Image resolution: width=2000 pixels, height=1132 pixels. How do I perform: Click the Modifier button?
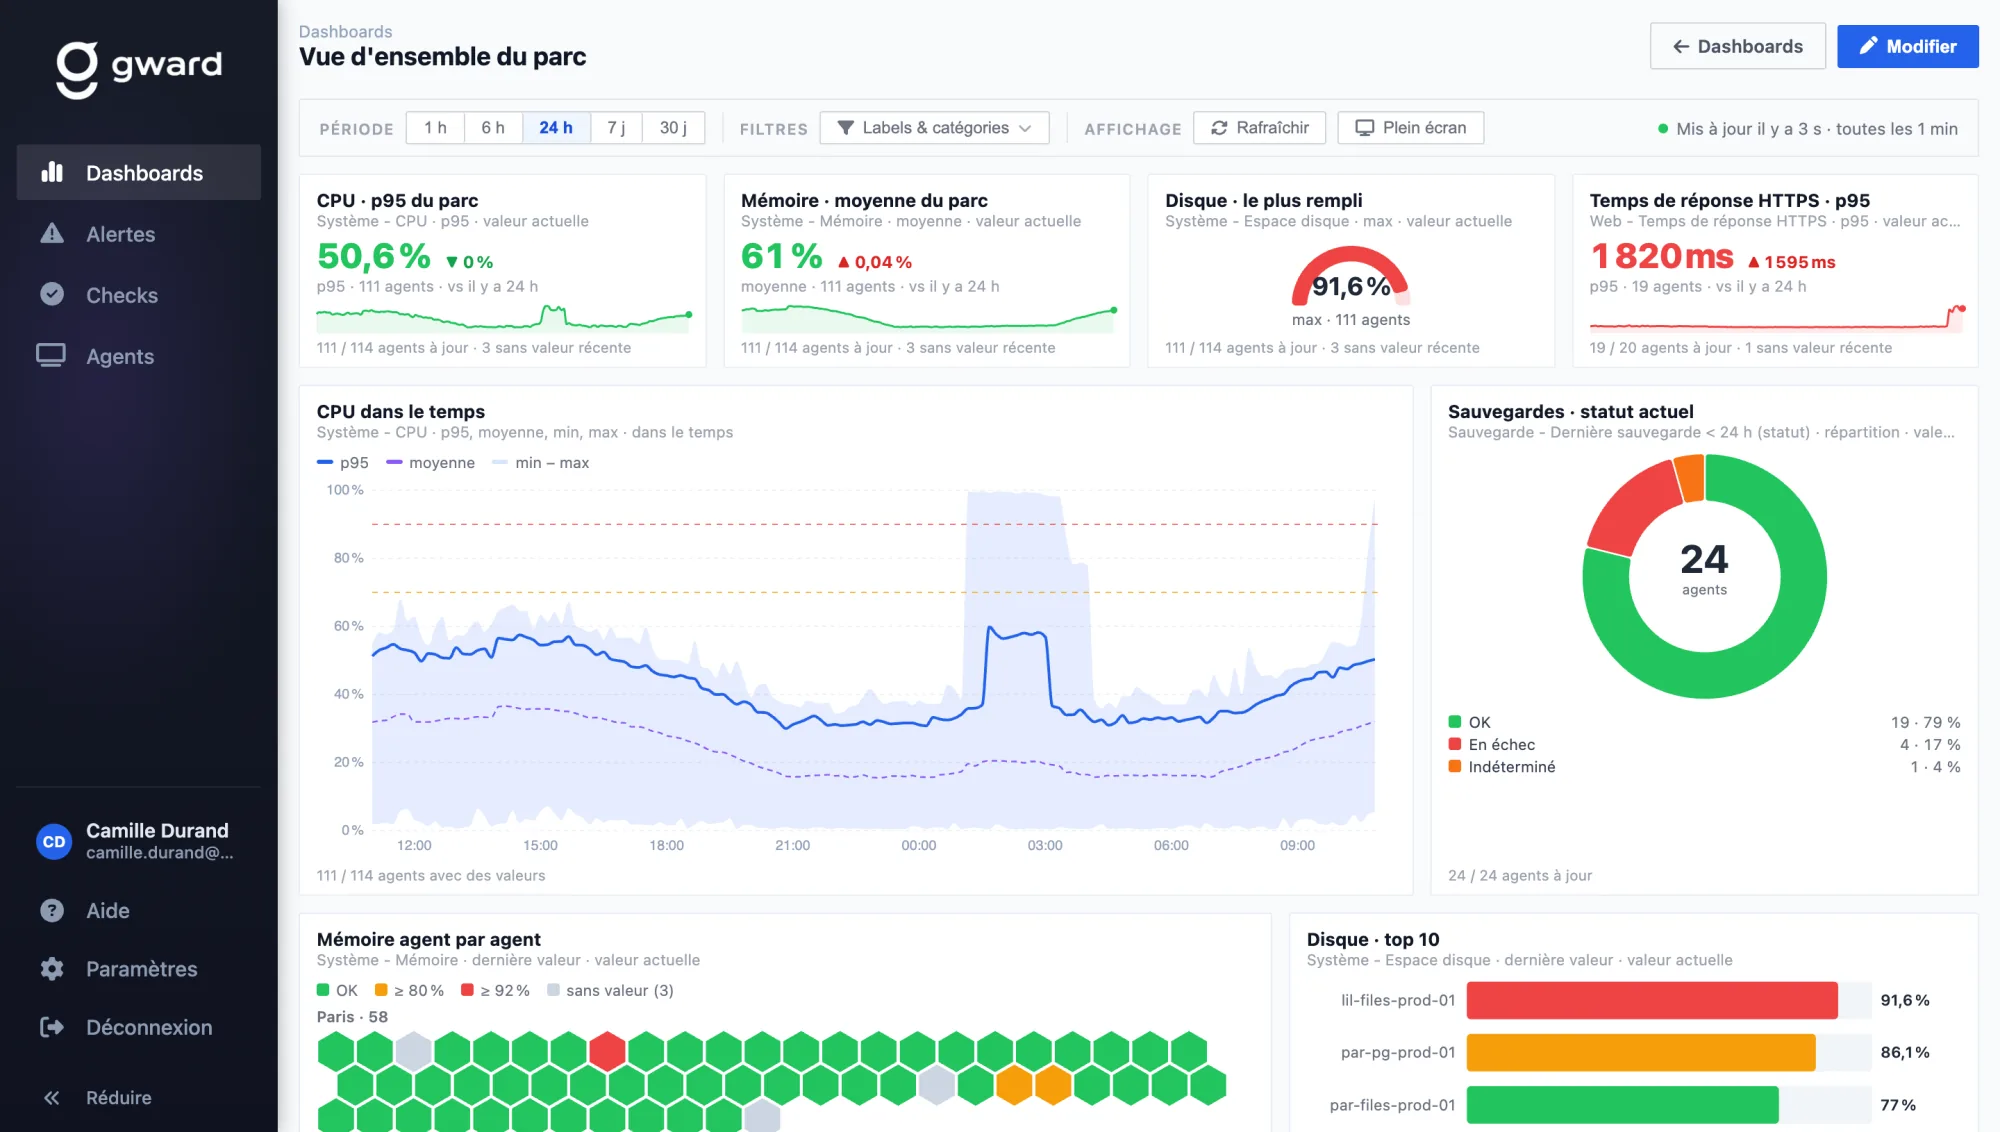pos(1907,46)
